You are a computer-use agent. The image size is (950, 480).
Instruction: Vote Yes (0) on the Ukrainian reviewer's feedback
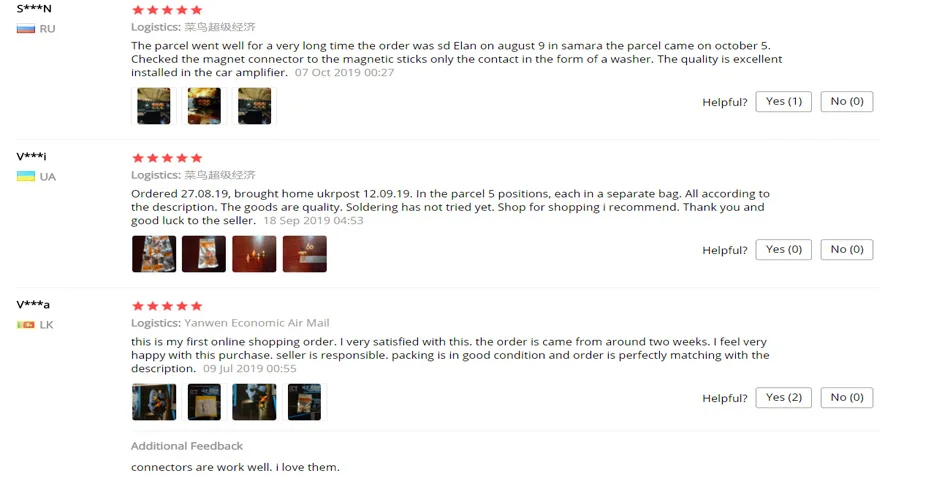(783, 250)
